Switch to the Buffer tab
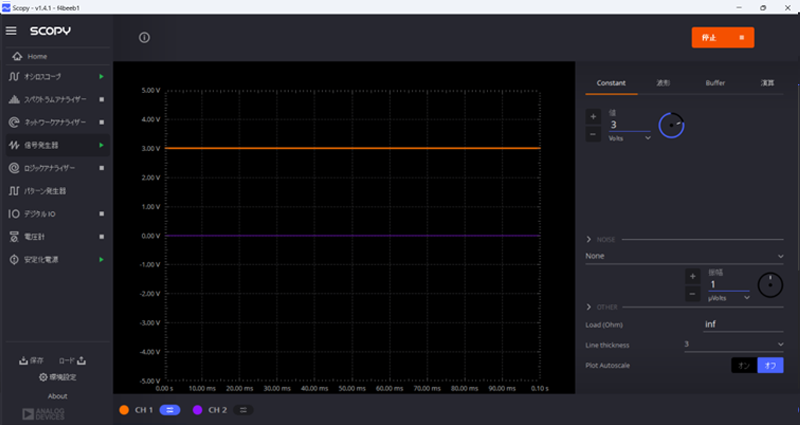The height and width of the screenshot is (425, 800). click(715, 83)
